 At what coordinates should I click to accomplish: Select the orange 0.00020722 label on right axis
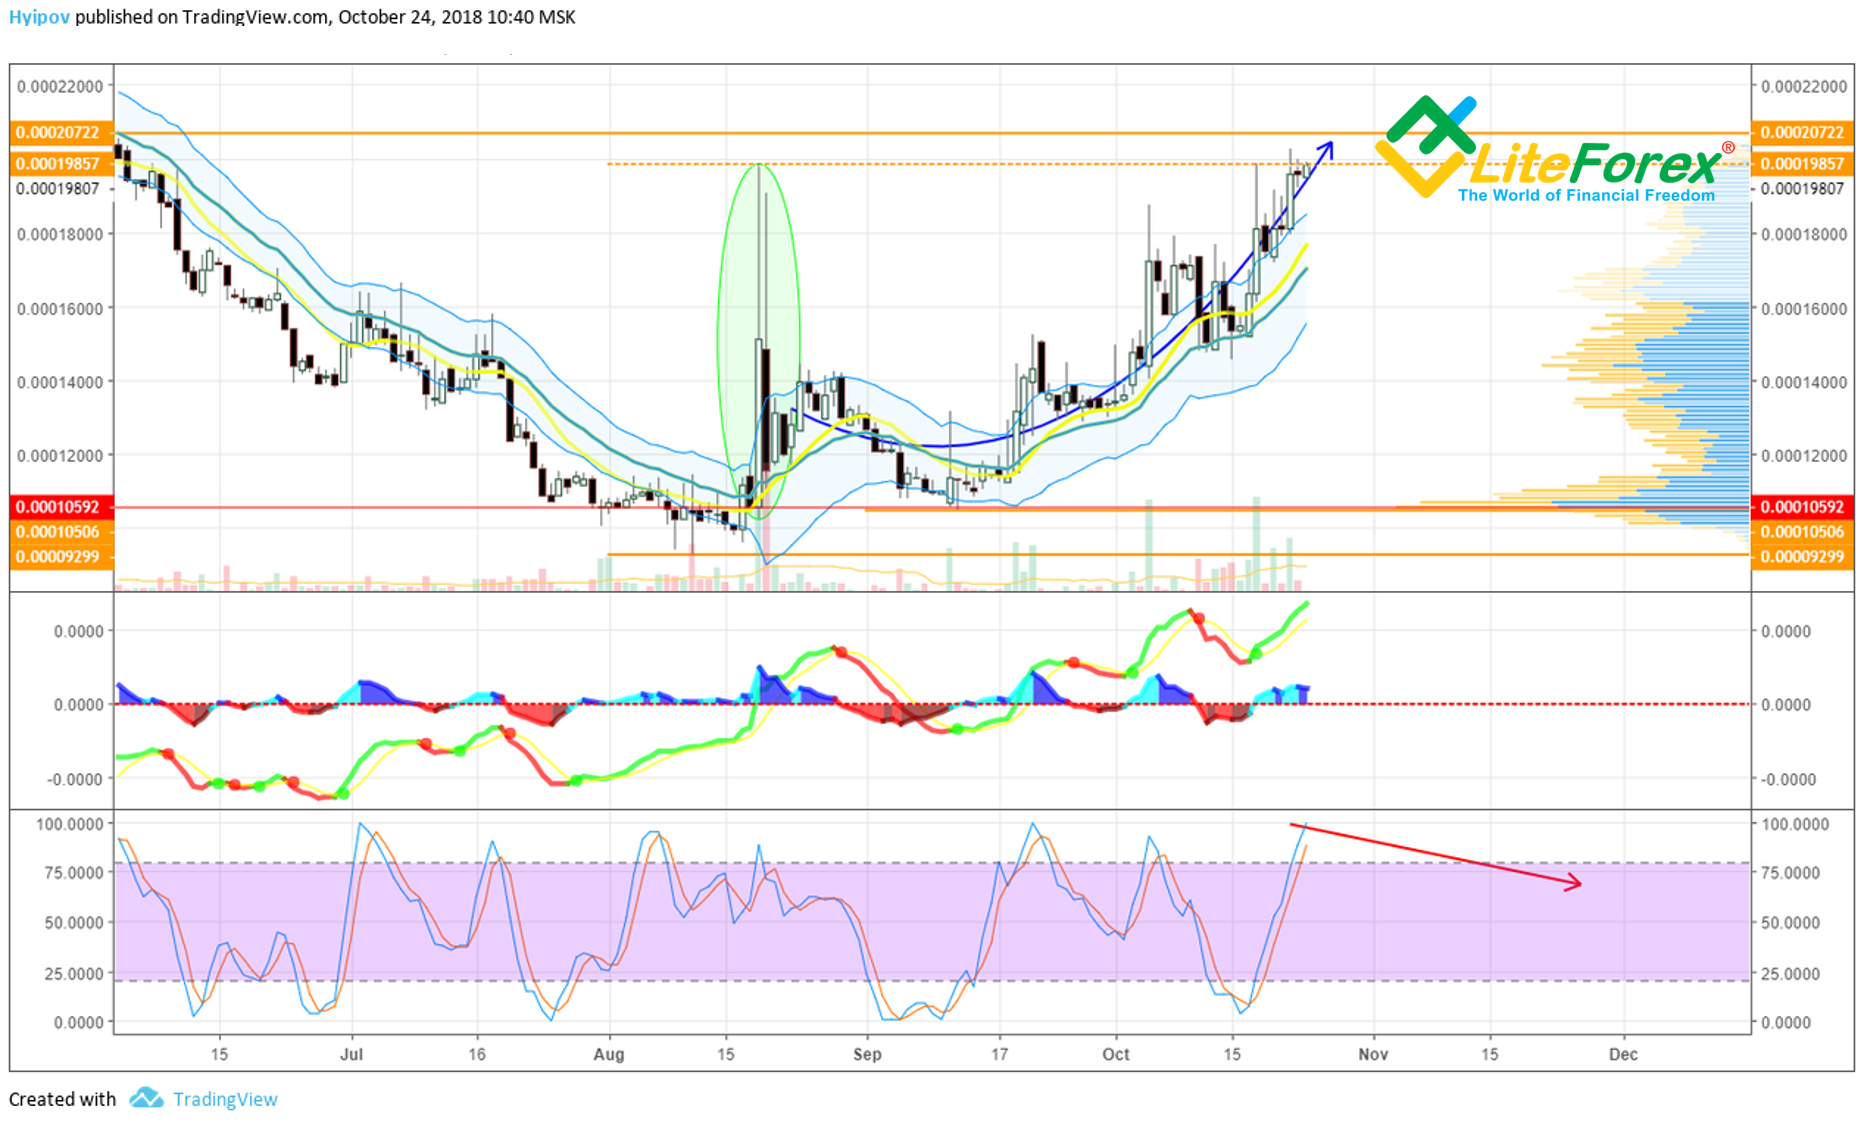1802,132
